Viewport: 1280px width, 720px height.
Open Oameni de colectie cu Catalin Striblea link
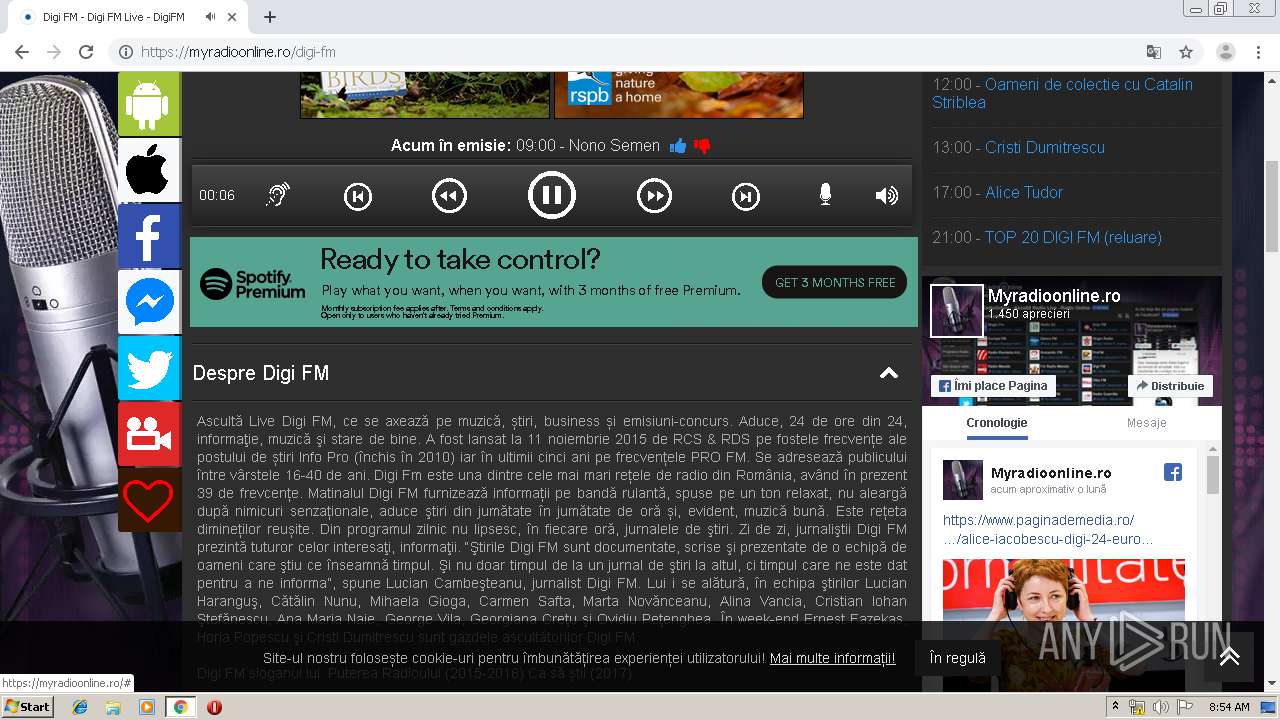pos(1062,93)
